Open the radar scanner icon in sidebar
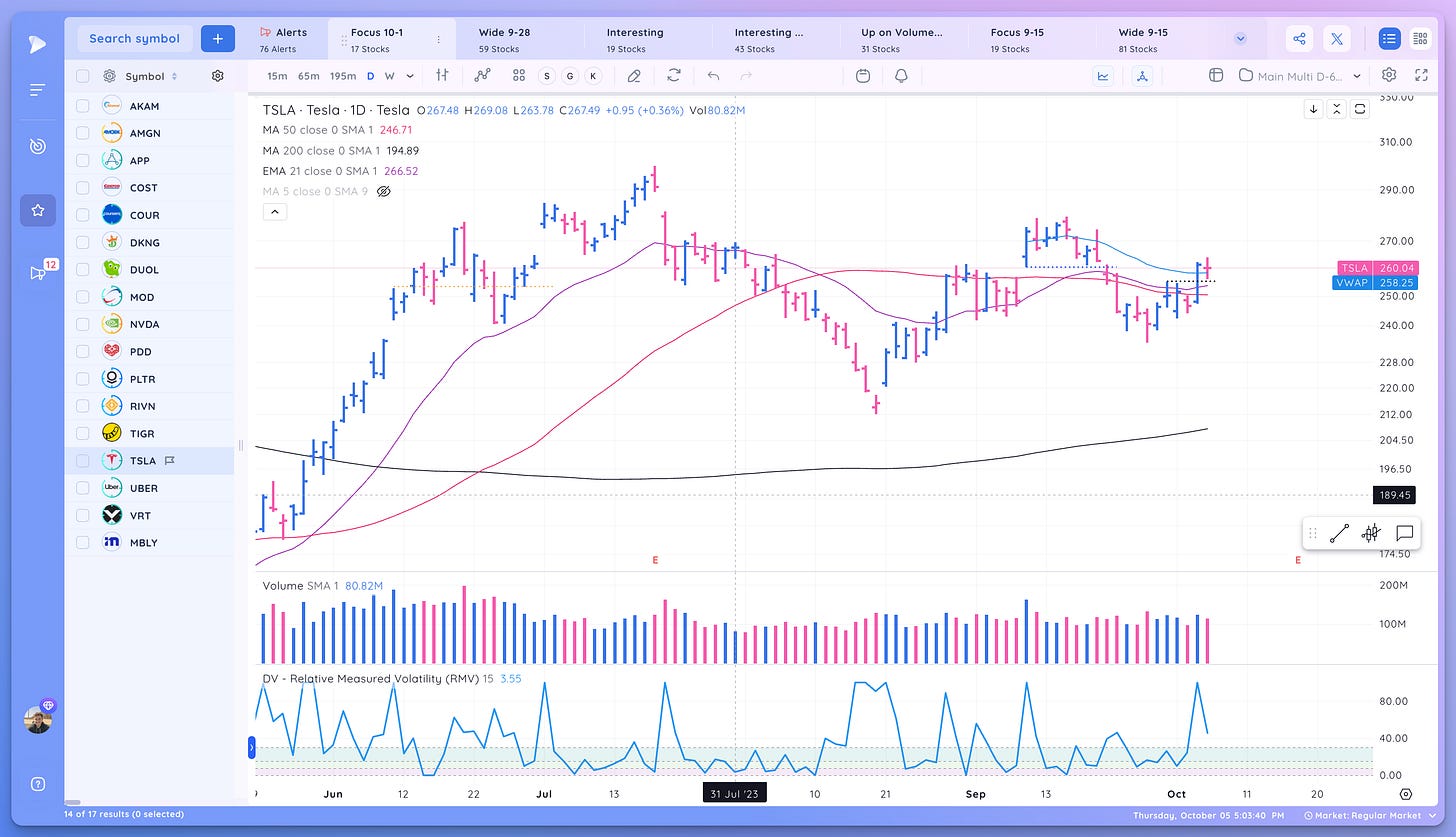The image size is (1456, 837). click(37, 146)
